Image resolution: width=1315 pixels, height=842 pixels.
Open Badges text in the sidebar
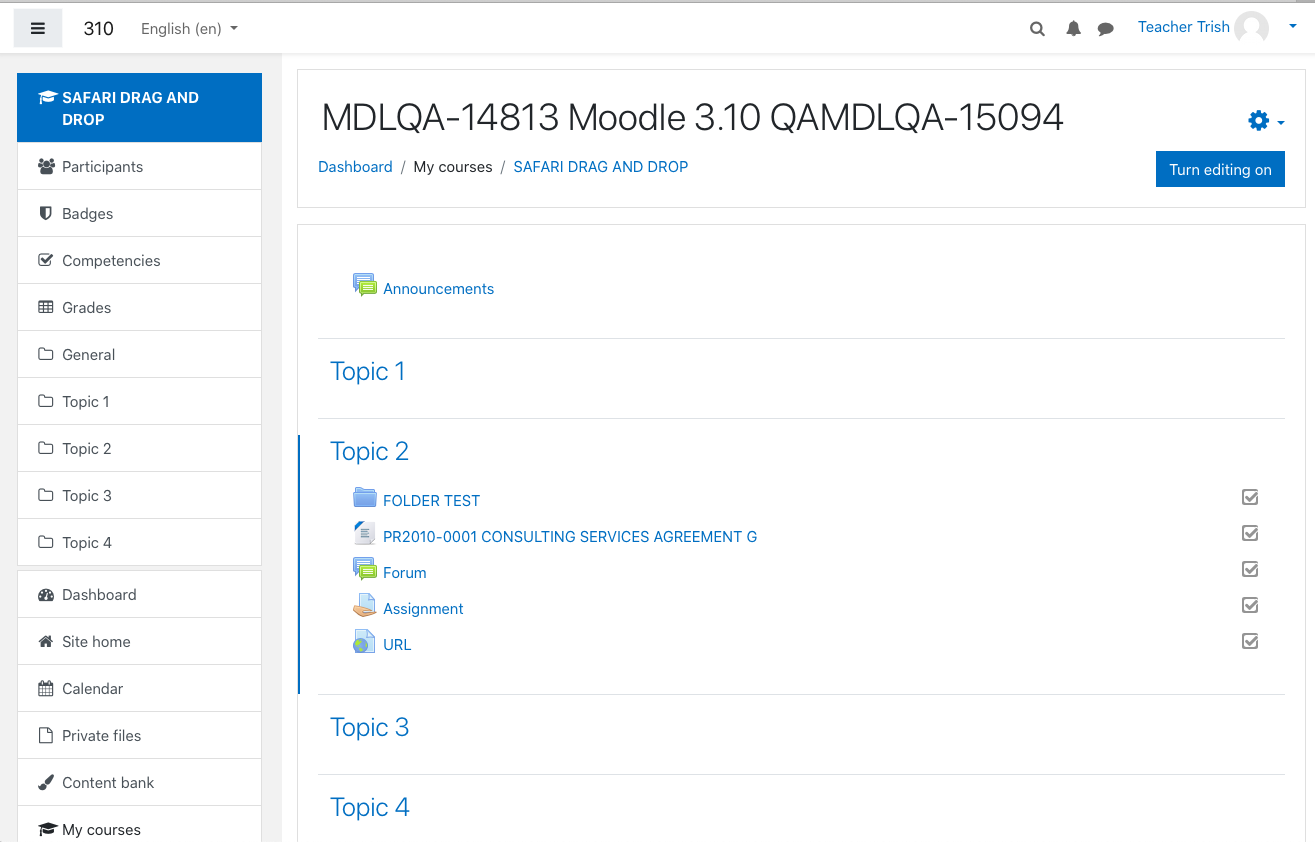[x=87, y=213]
